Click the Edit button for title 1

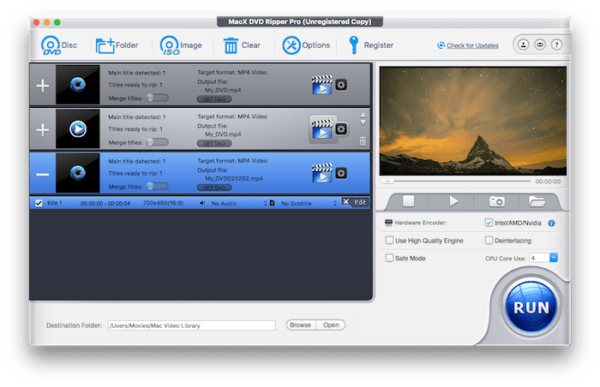tap(355, 202)
